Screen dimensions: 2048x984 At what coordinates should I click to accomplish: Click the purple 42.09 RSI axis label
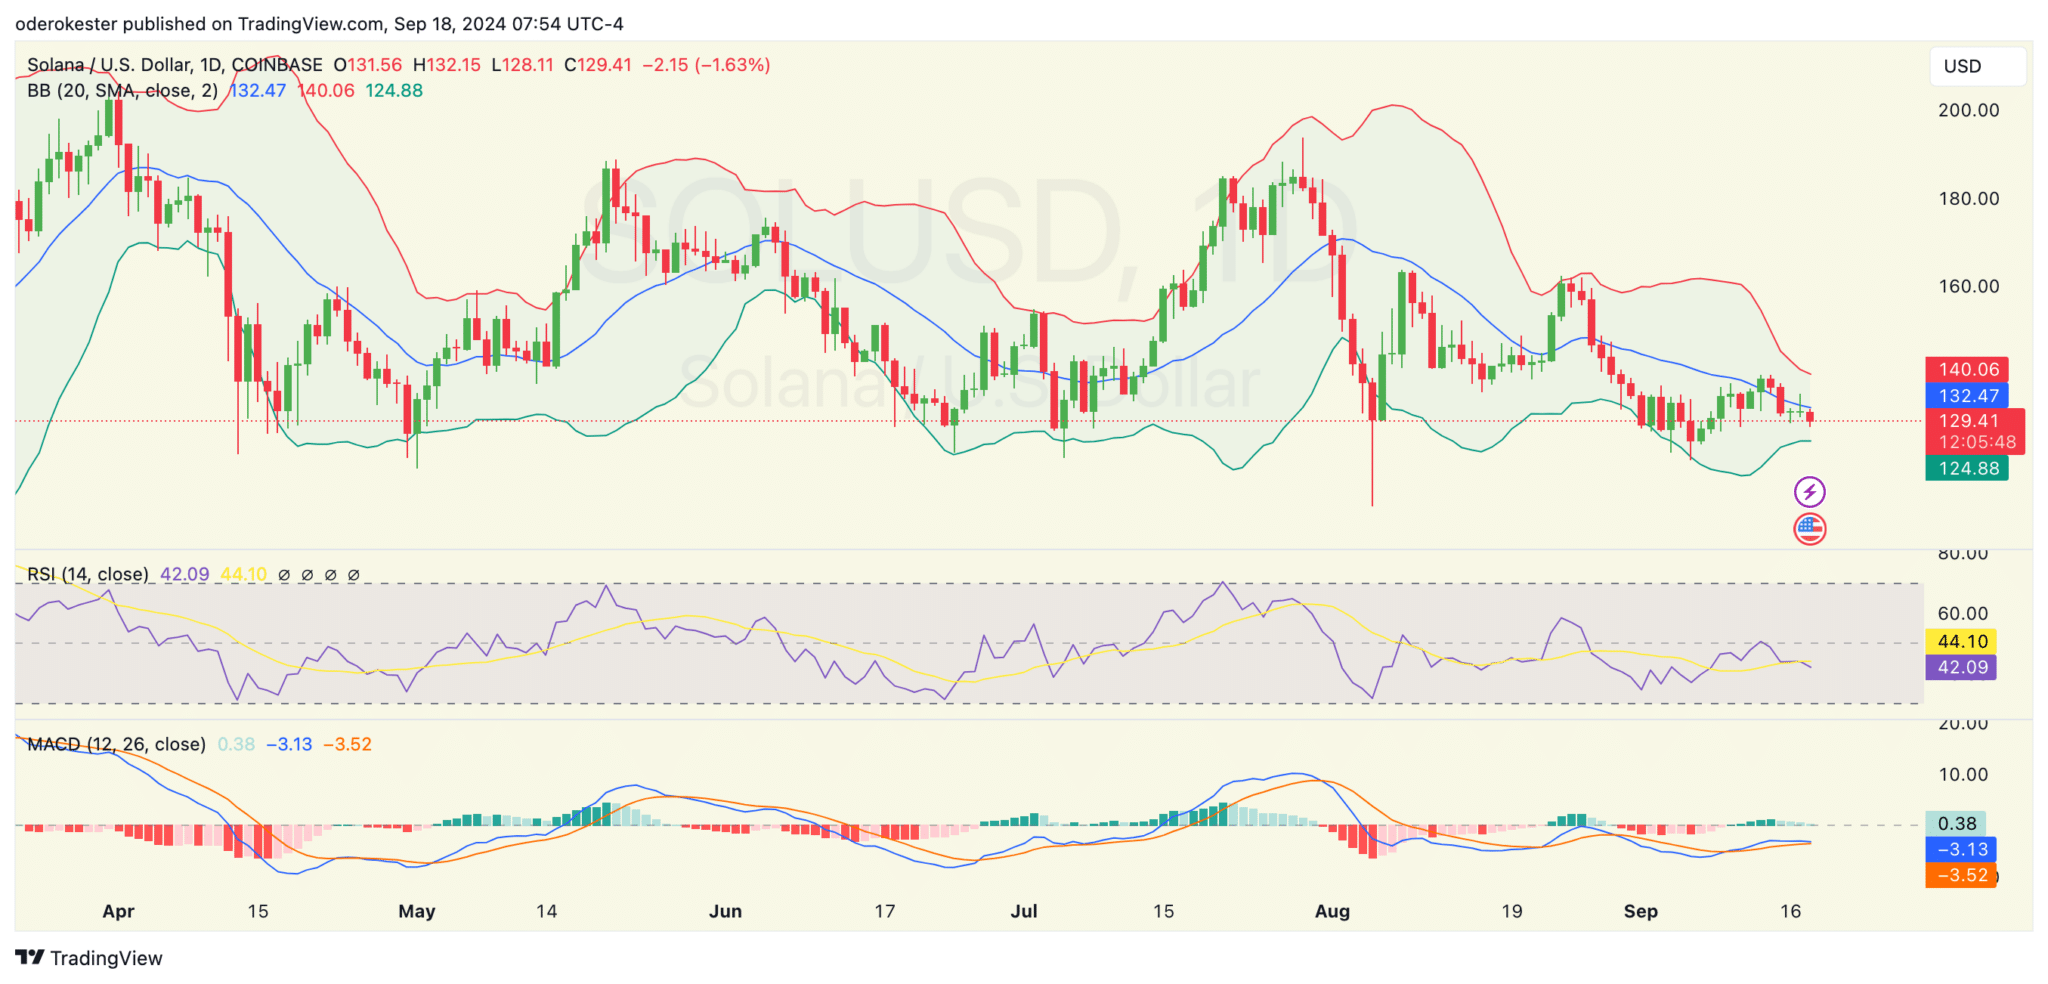1961,667
